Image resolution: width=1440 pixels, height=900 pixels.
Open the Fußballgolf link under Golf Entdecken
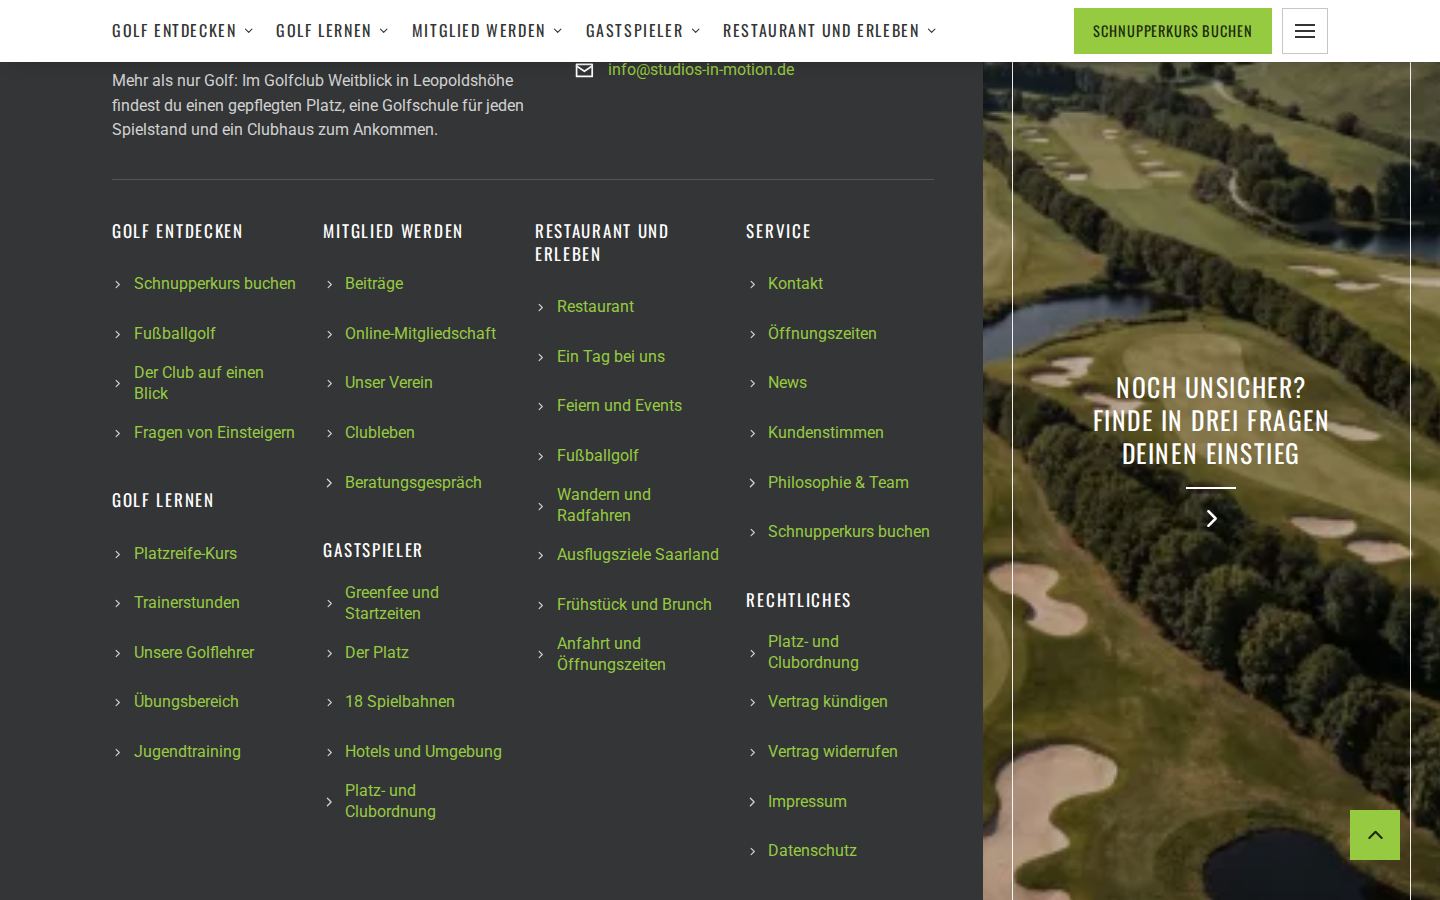point(175,333)
